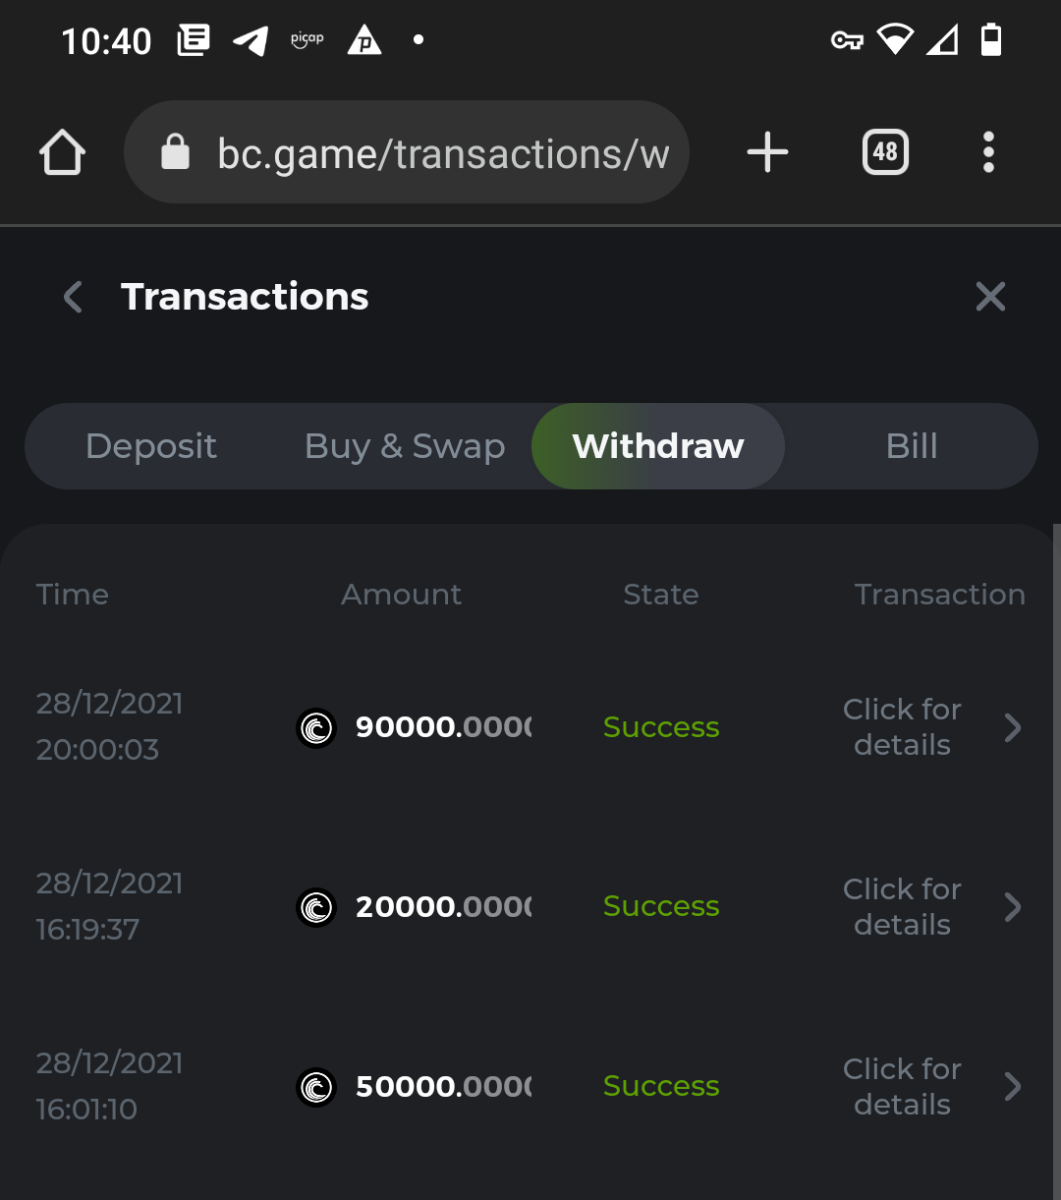Tap the coin icon beside 90000 amount
1061x1200 pixels.
pyautogui.click(x=317, y=728)
